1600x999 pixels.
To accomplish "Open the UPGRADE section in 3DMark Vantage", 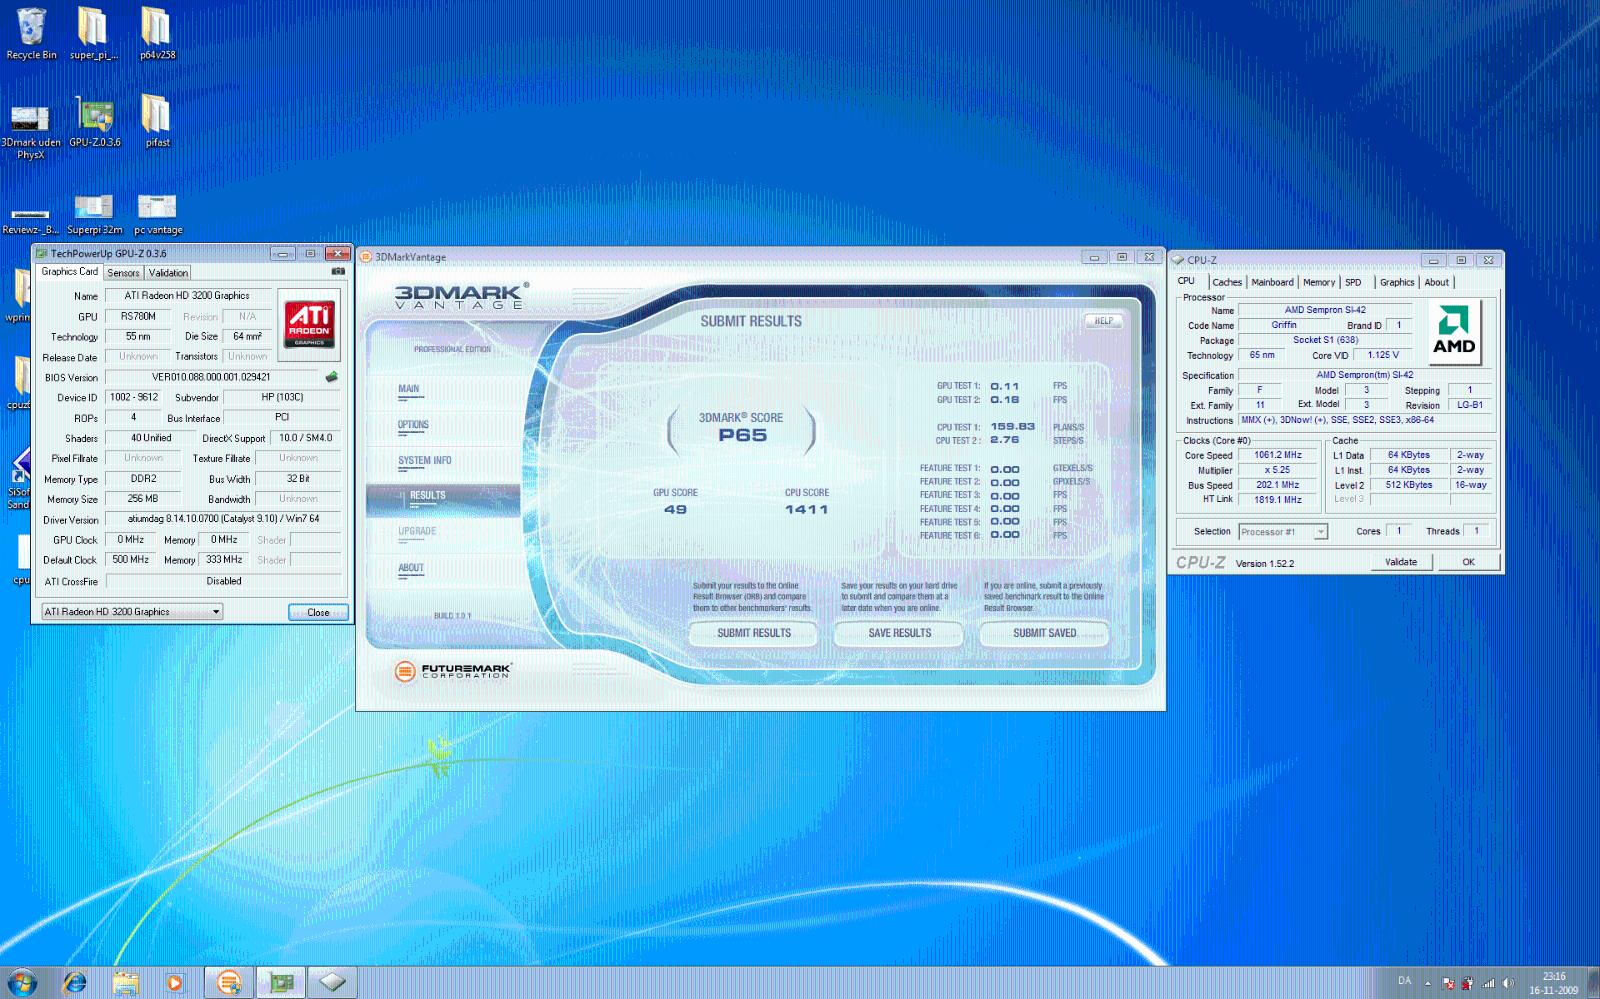I will coord(417,531).
